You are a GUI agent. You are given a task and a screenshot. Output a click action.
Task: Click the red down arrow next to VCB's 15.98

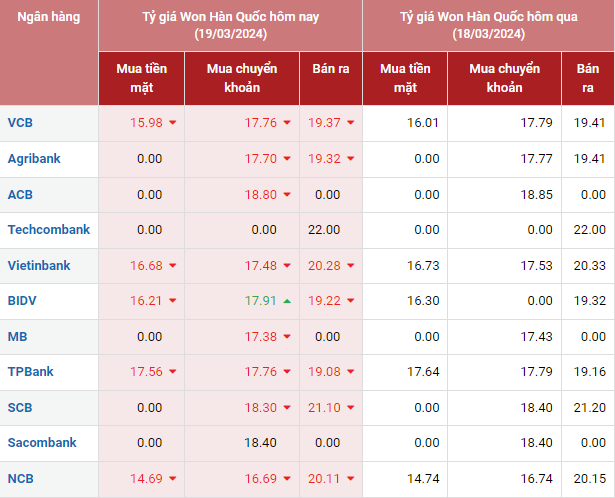(x=172, y=123)
